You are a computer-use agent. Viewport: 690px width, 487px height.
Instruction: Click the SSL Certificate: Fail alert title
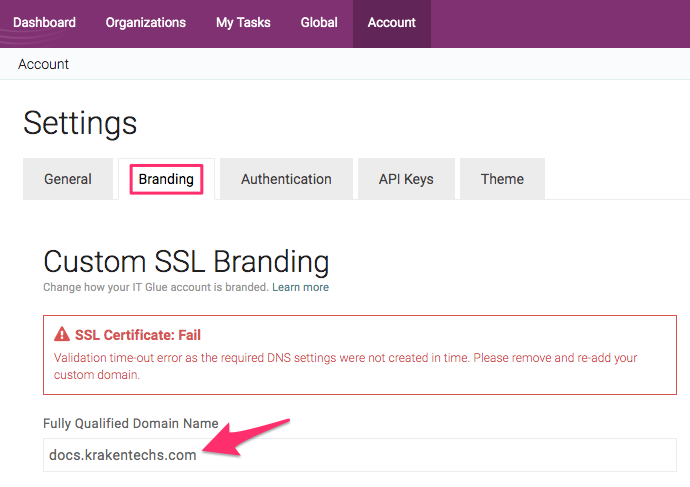[x=138, y=335]
